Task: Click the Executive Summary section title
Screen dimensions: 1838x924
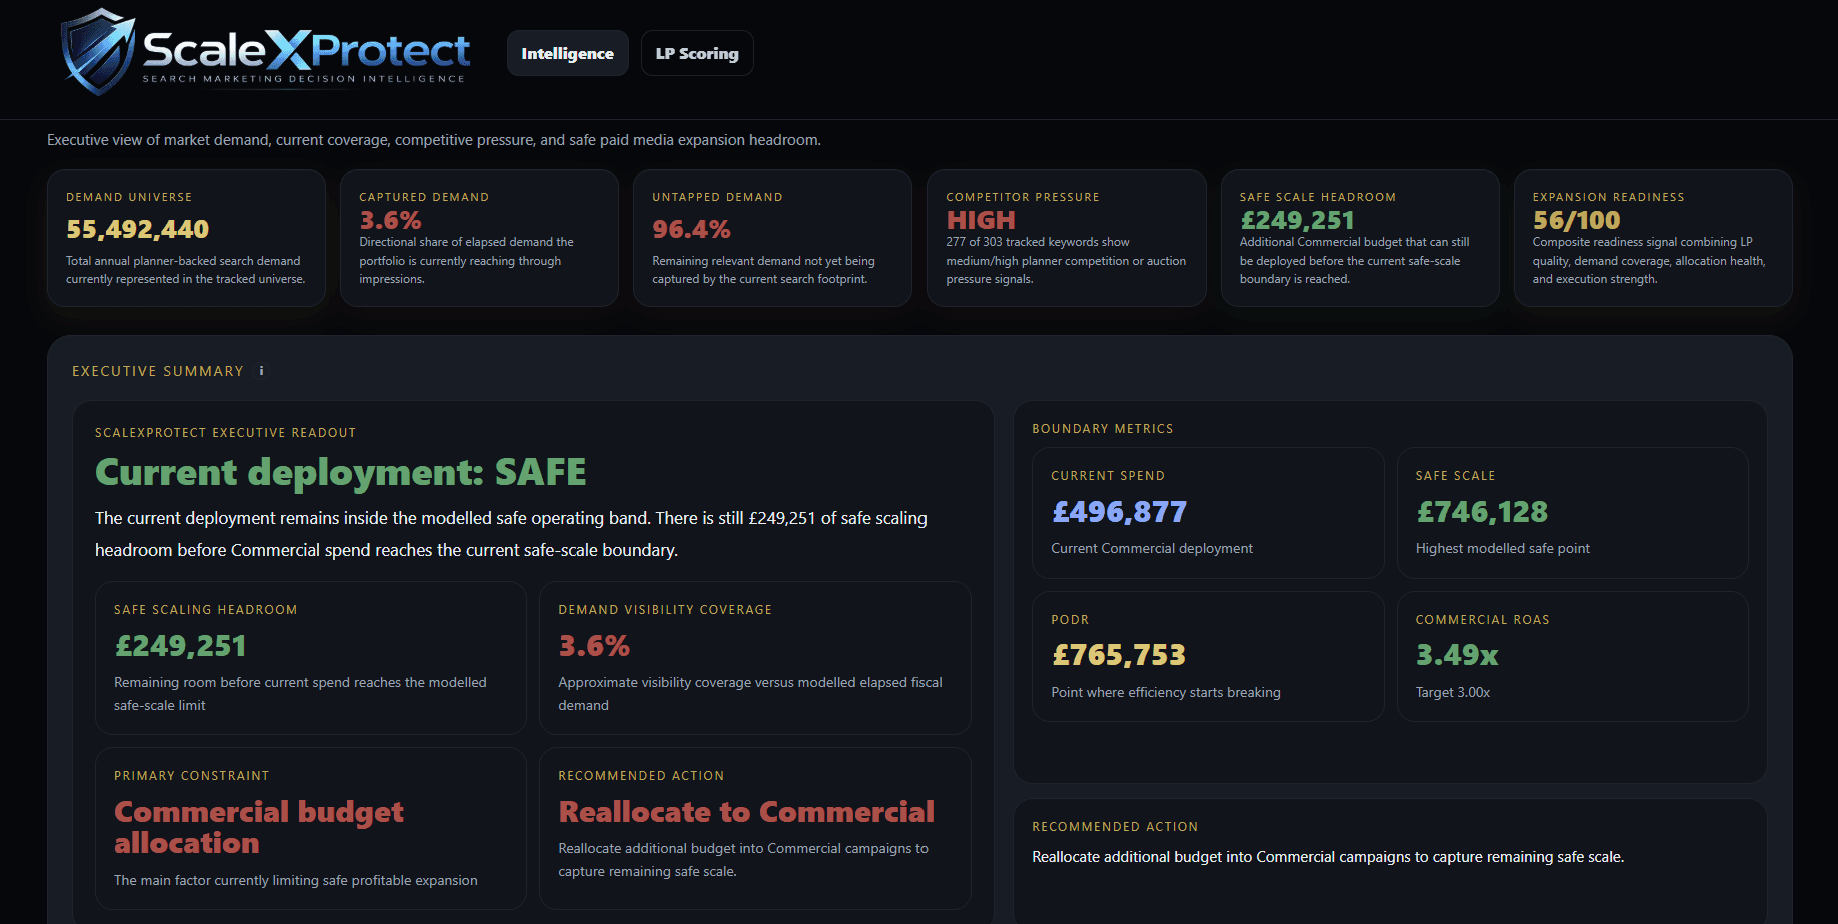Action: click(x=158, y=371)
